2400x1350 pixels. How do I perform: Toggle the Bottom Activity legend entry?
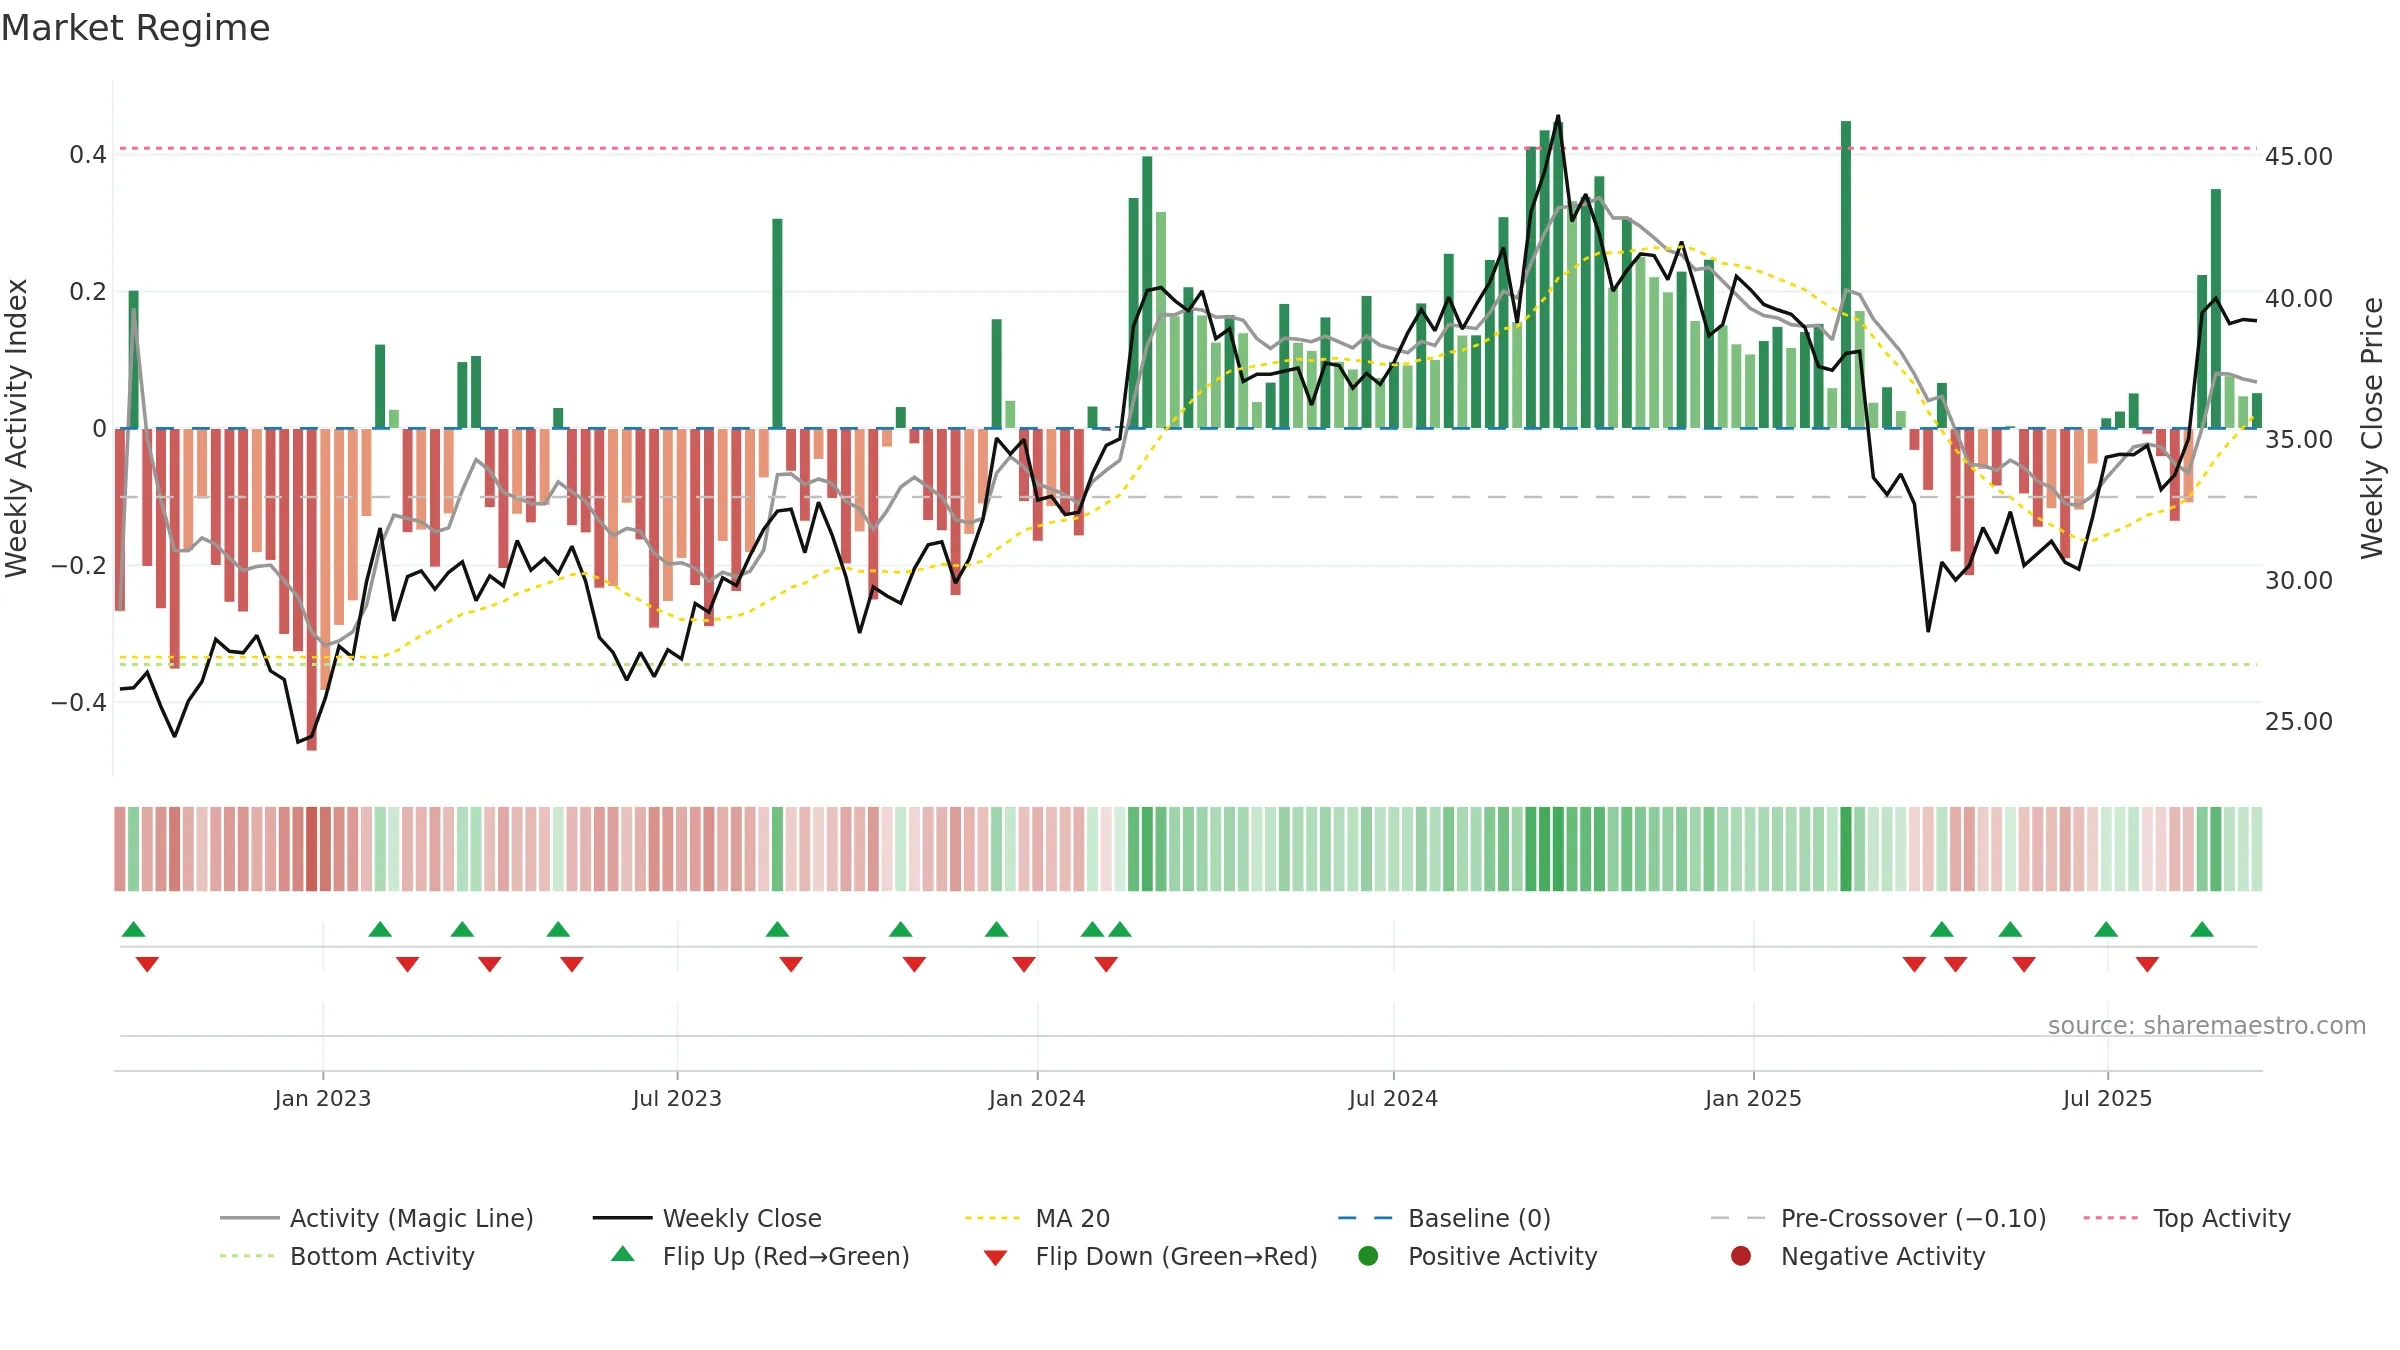(347, 1256)
